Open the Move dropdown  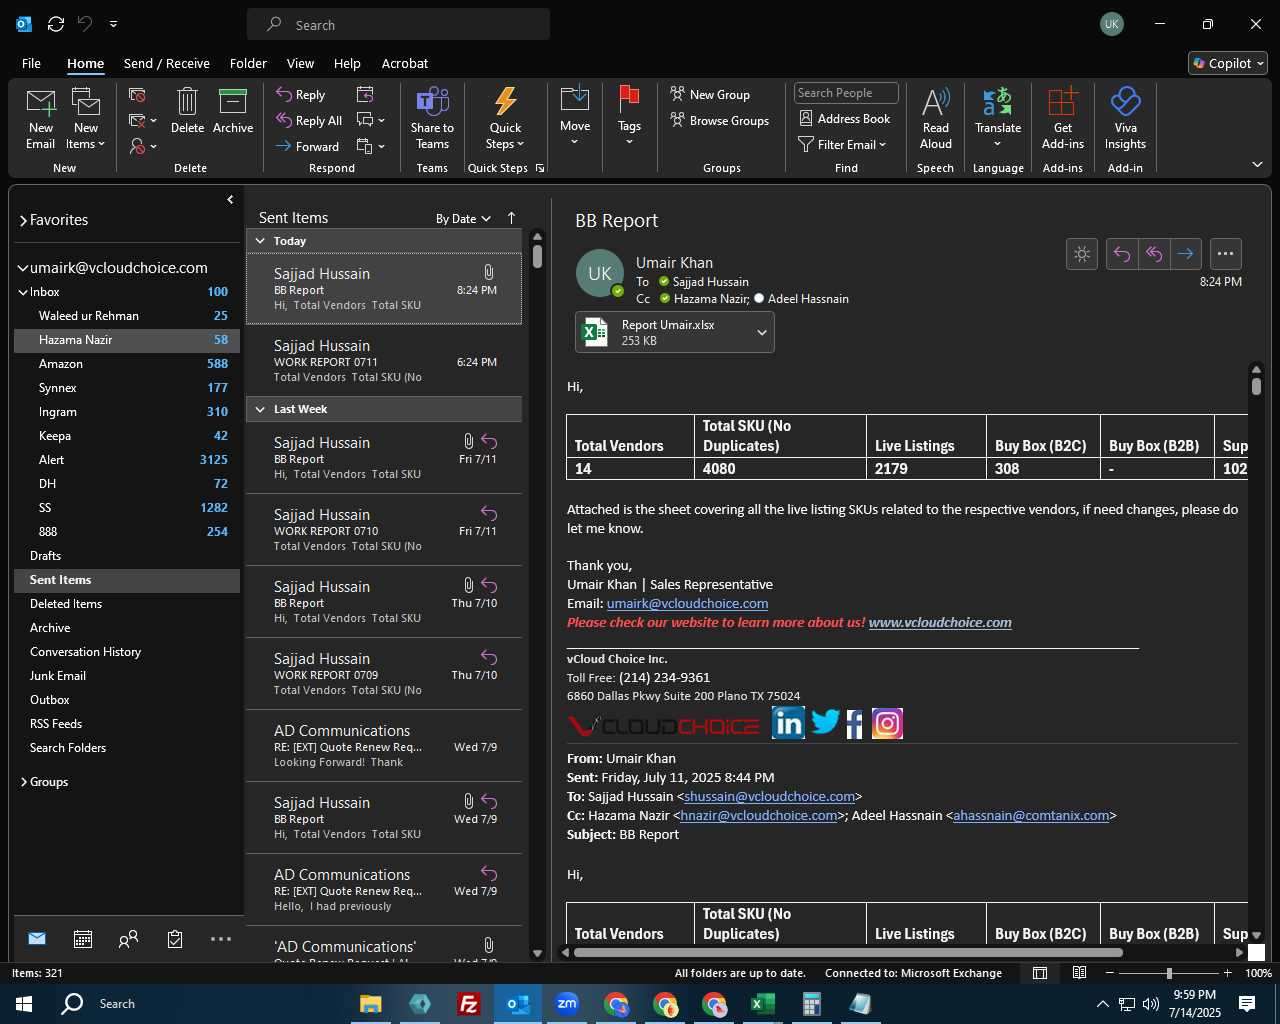click(575, 119)
